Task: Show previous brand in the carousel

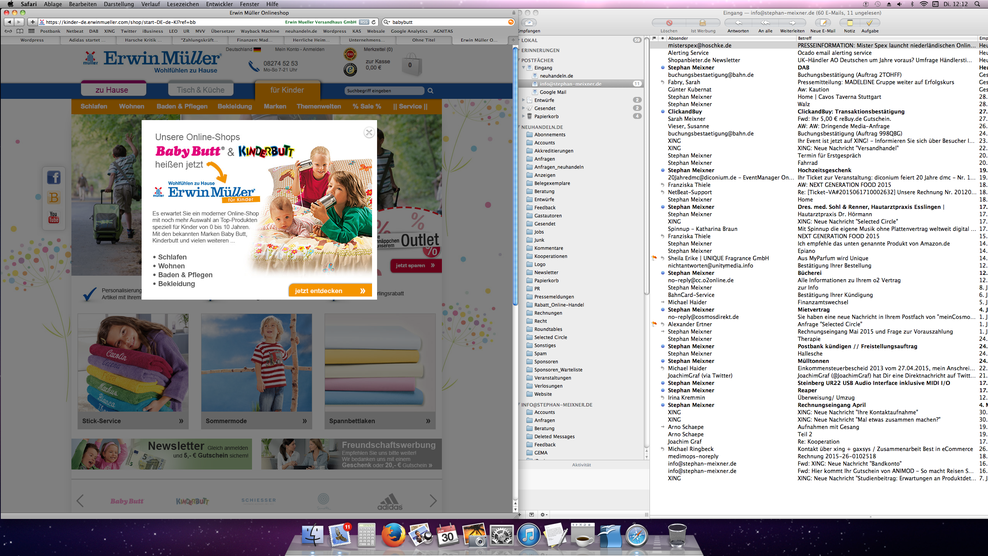Action: (80, 501)
